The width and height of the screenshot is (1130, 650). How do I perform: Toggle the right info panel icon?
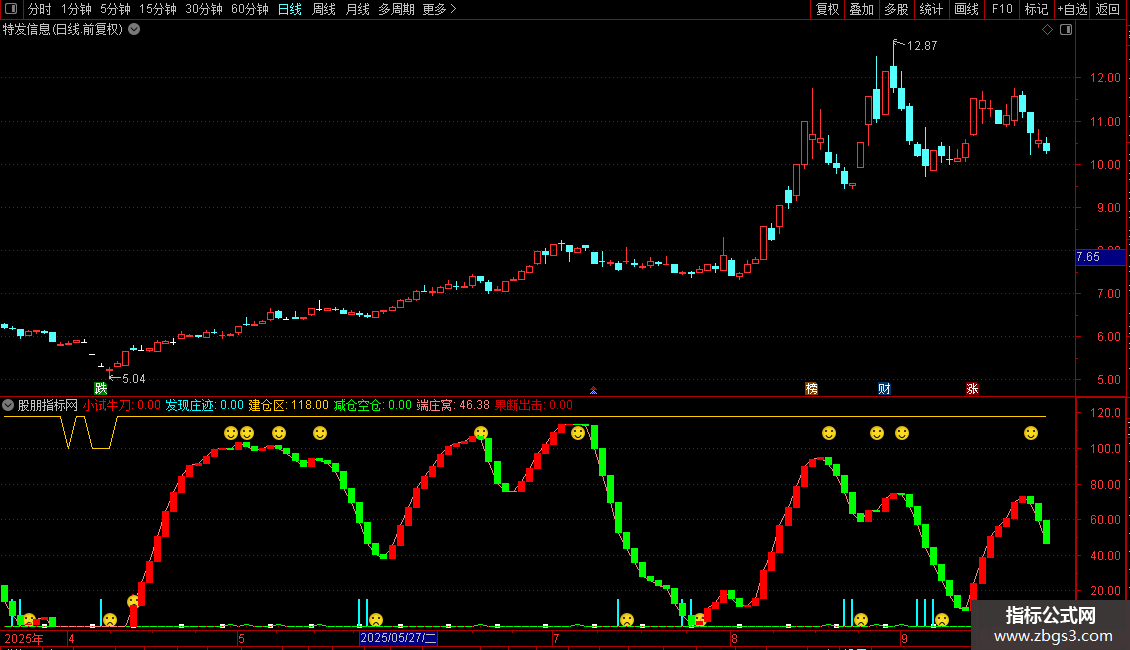1066,30
